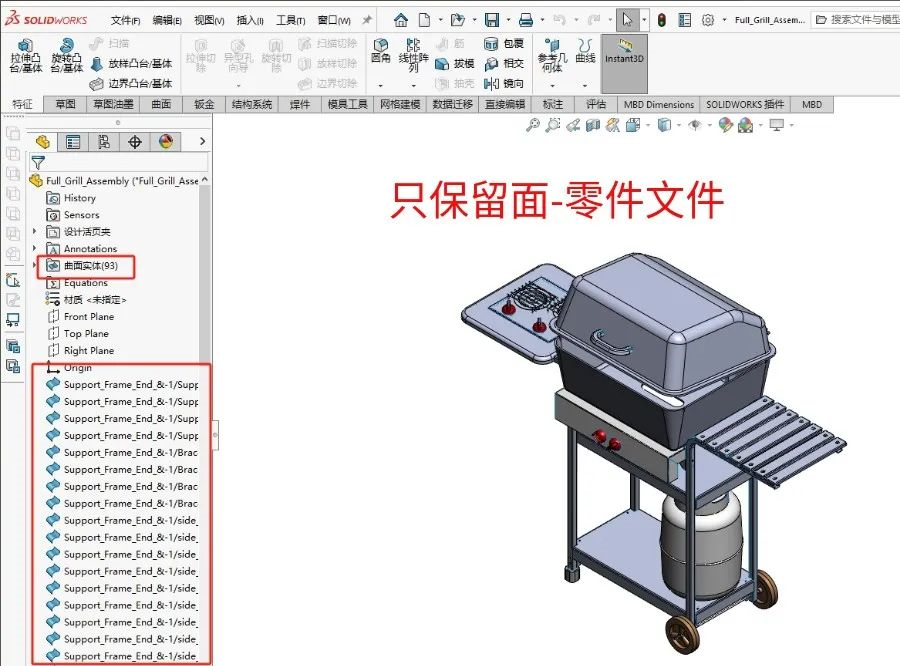Image resolution: width=900 pixels, height=666 pixels.
Task: Open the 插入 (Insert) menu
Action: (x=250, y=20)
